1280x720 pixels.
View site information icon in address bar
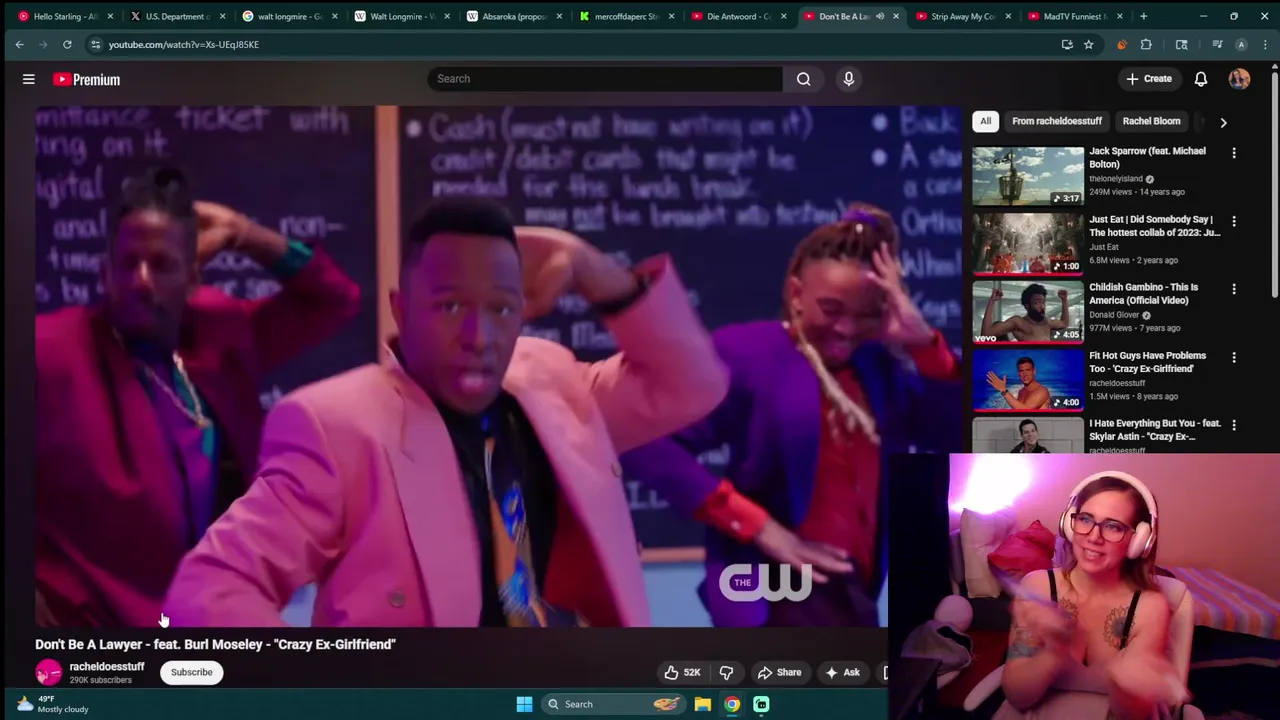pos(95,44)
